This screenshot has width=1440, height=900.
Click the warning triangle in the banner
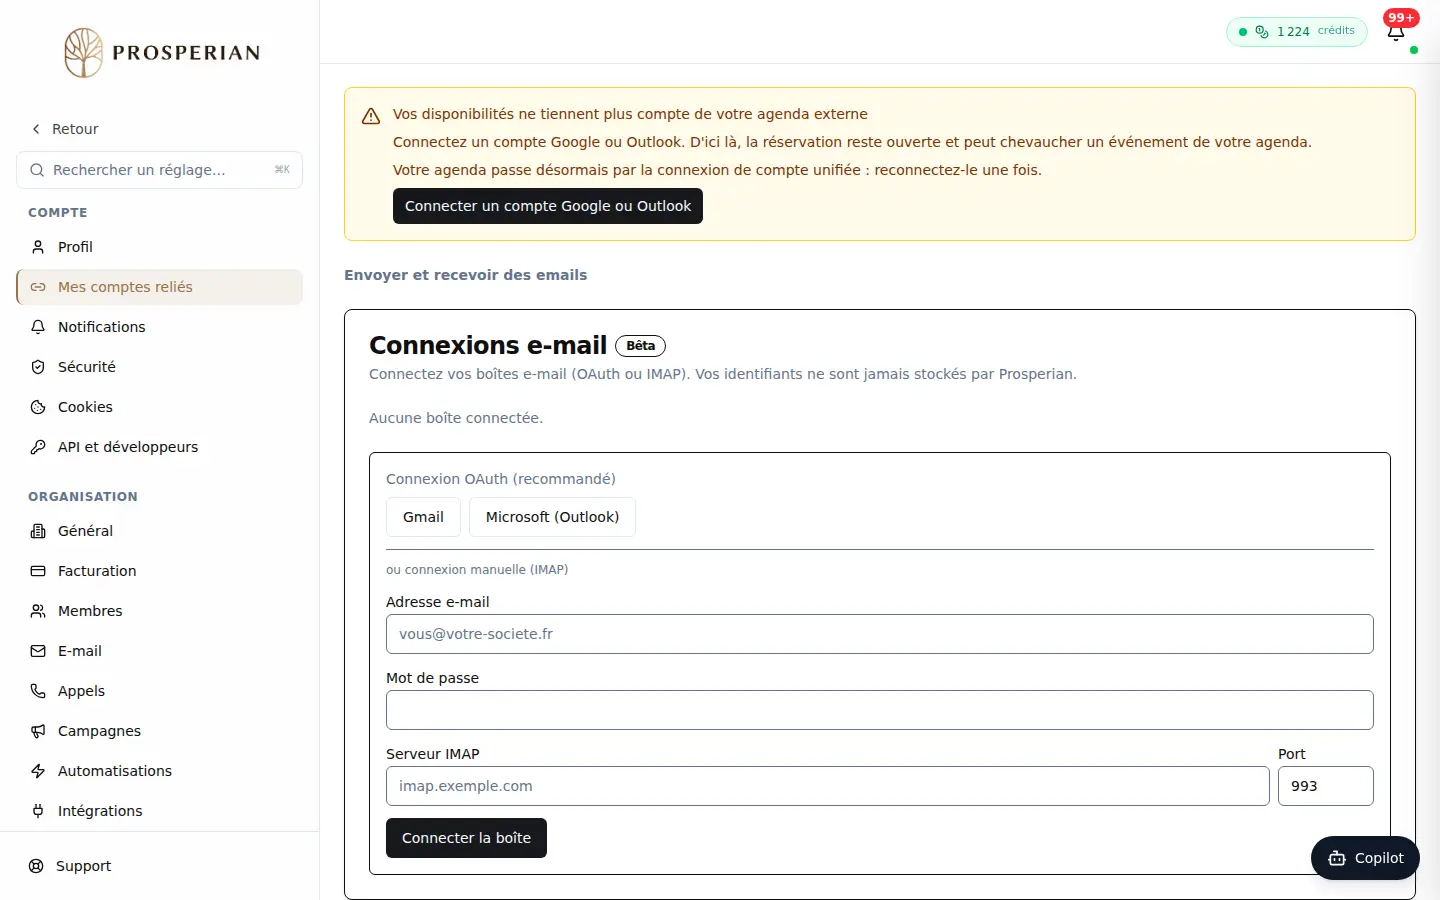pos(371,116)
